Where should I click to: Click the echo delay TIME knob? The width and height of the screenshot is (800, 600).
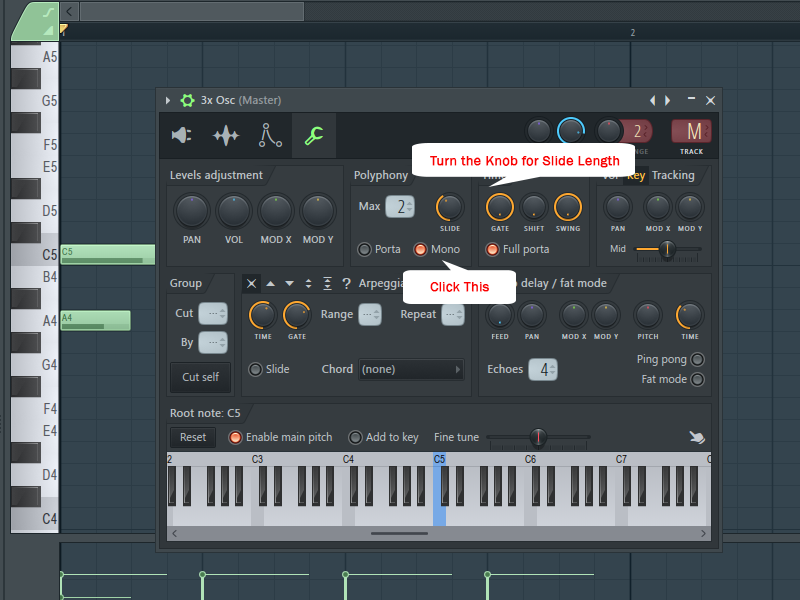tap(690, 315)
